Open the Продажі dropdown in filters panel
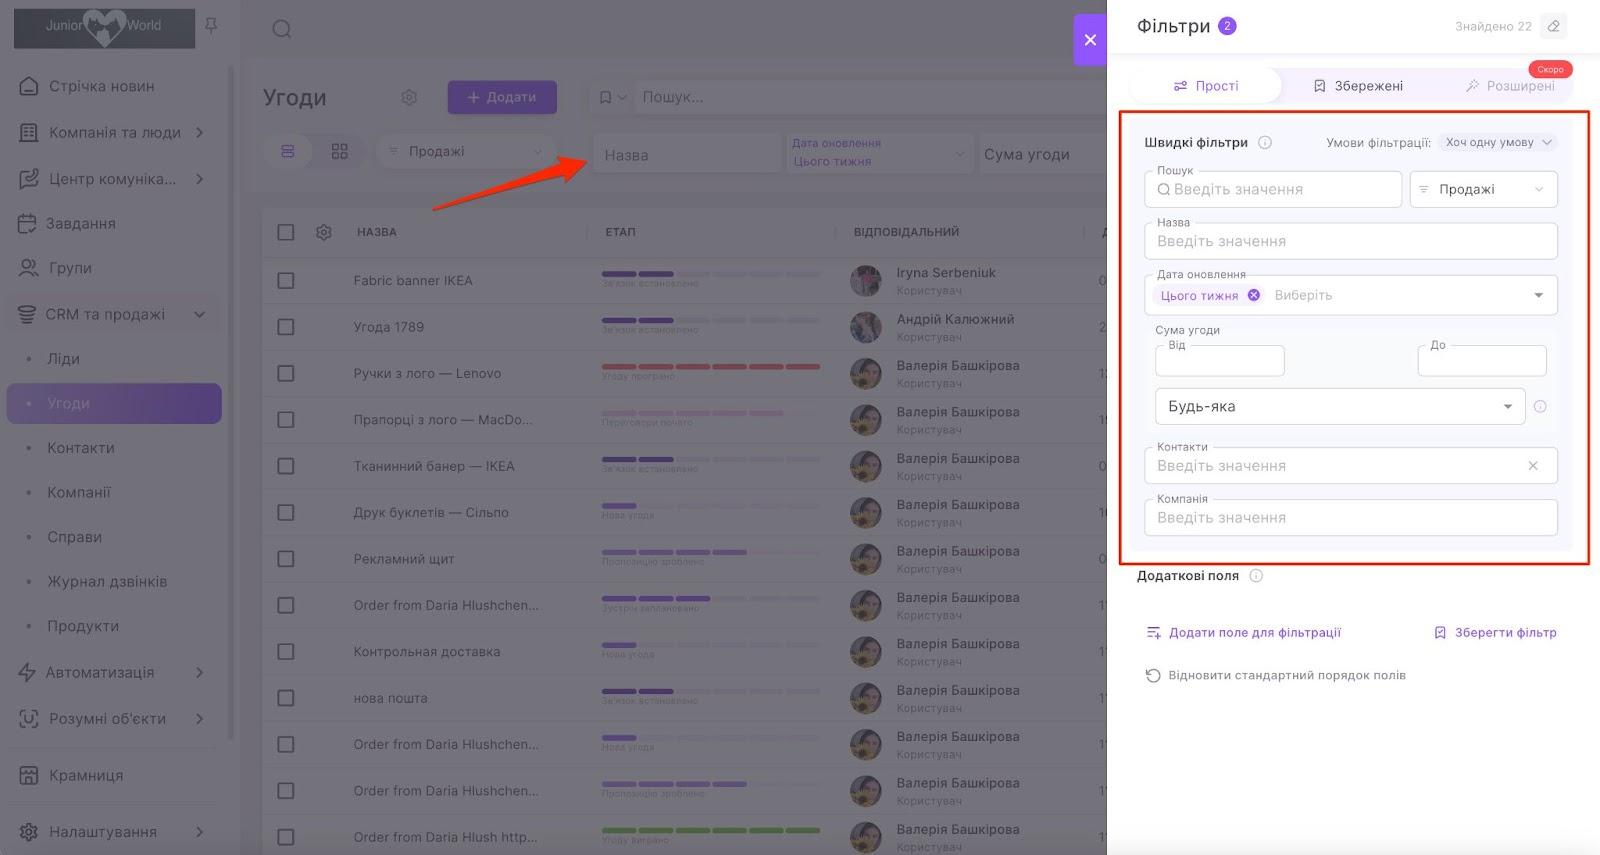The image size is (1600, 855). (1483, 189)
